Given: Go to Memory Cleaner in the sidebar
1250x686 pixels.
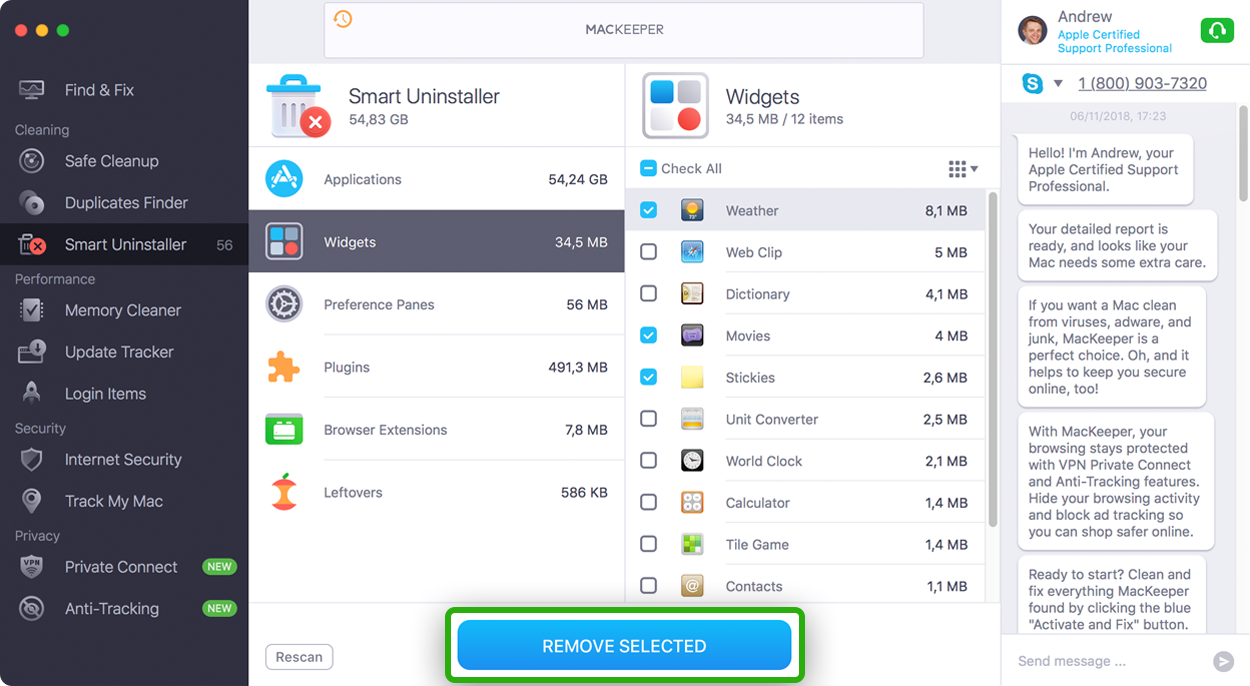Looking at the screenshot, I should [x=124, y=311].
